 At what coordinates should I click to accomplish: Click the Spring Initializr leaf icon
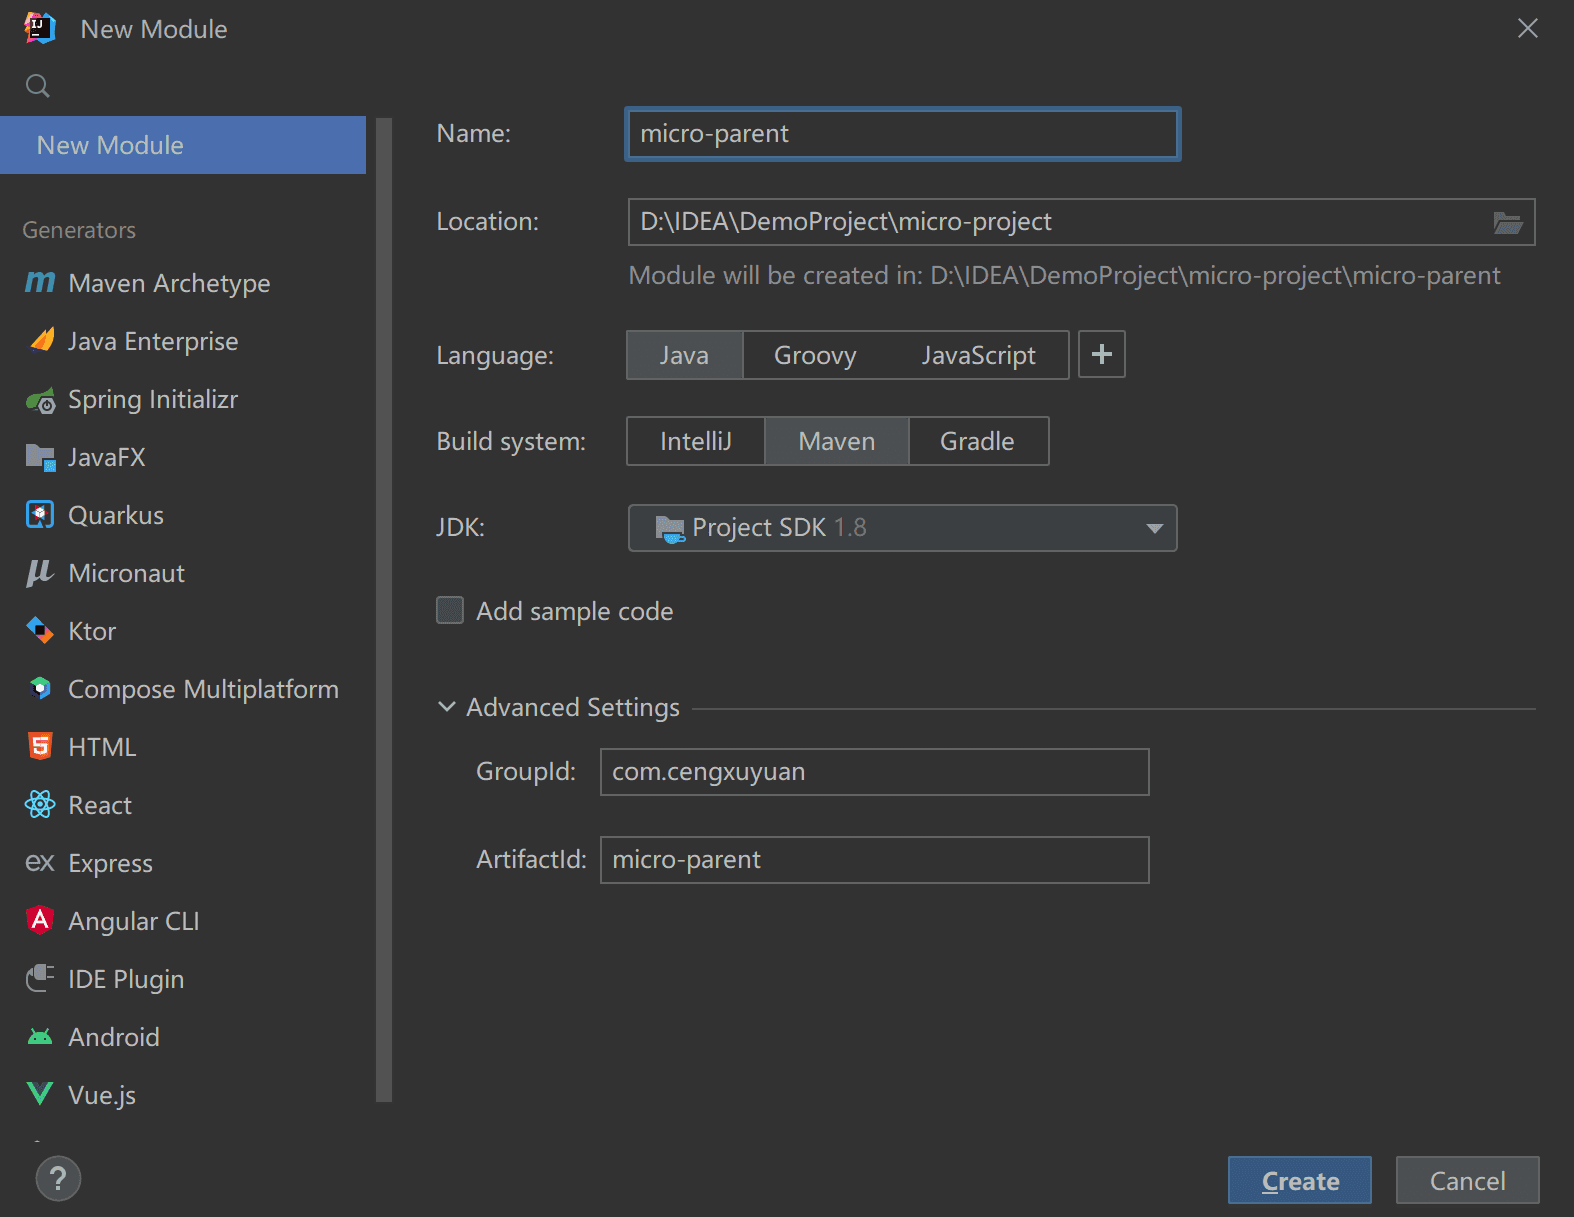[x=41, y=400]
